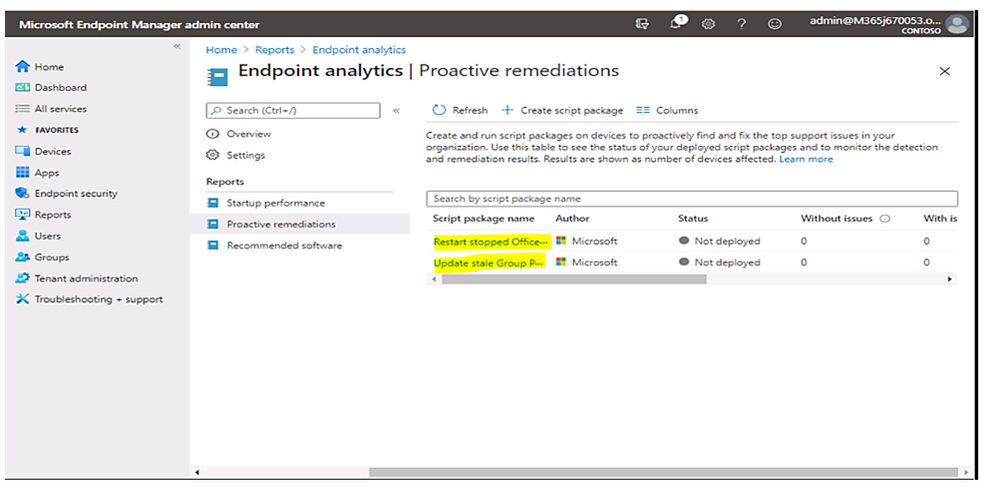
Task: Open the Columns chooser
Action: point(667,110)
